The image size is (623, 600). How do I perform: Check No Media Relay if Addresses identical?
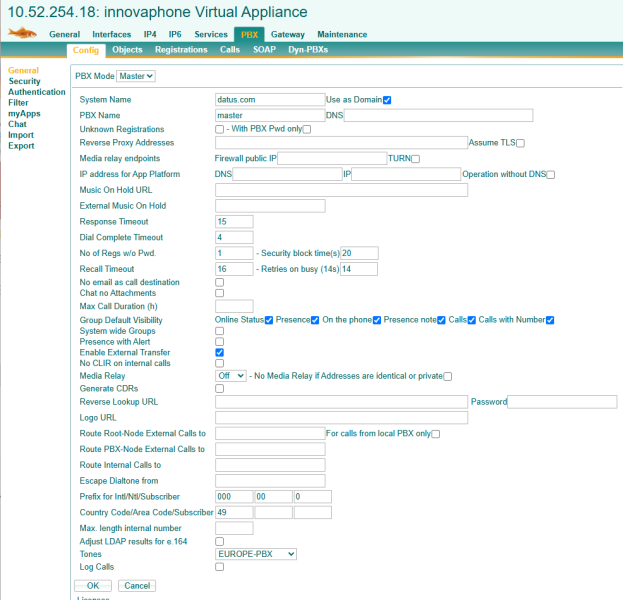[448, 376]
